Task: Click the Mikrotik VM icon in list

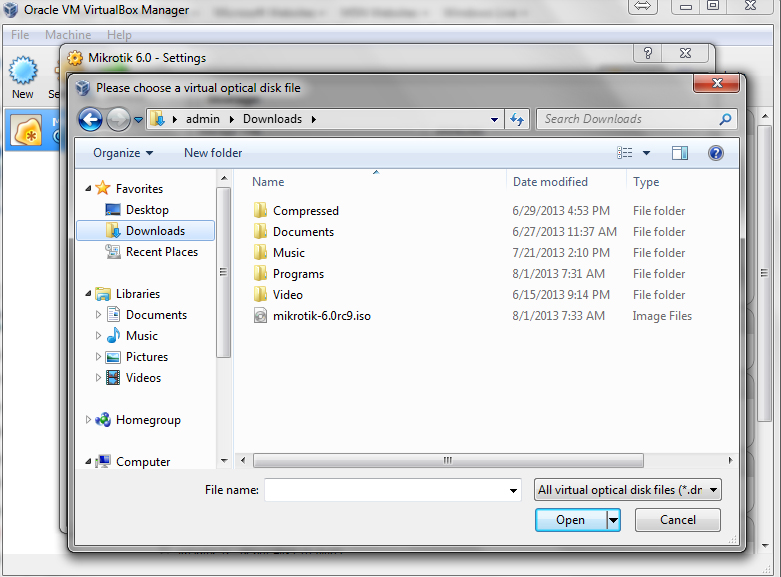Action: (x=27, y=131)
